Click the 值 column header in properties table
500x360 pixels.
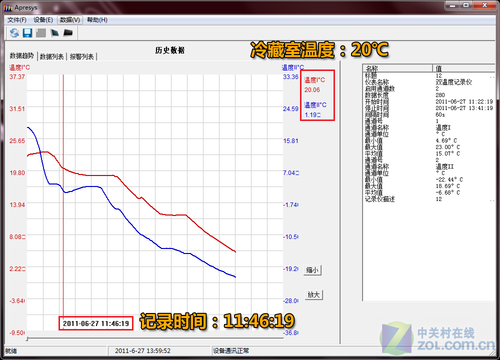point(464,68)
